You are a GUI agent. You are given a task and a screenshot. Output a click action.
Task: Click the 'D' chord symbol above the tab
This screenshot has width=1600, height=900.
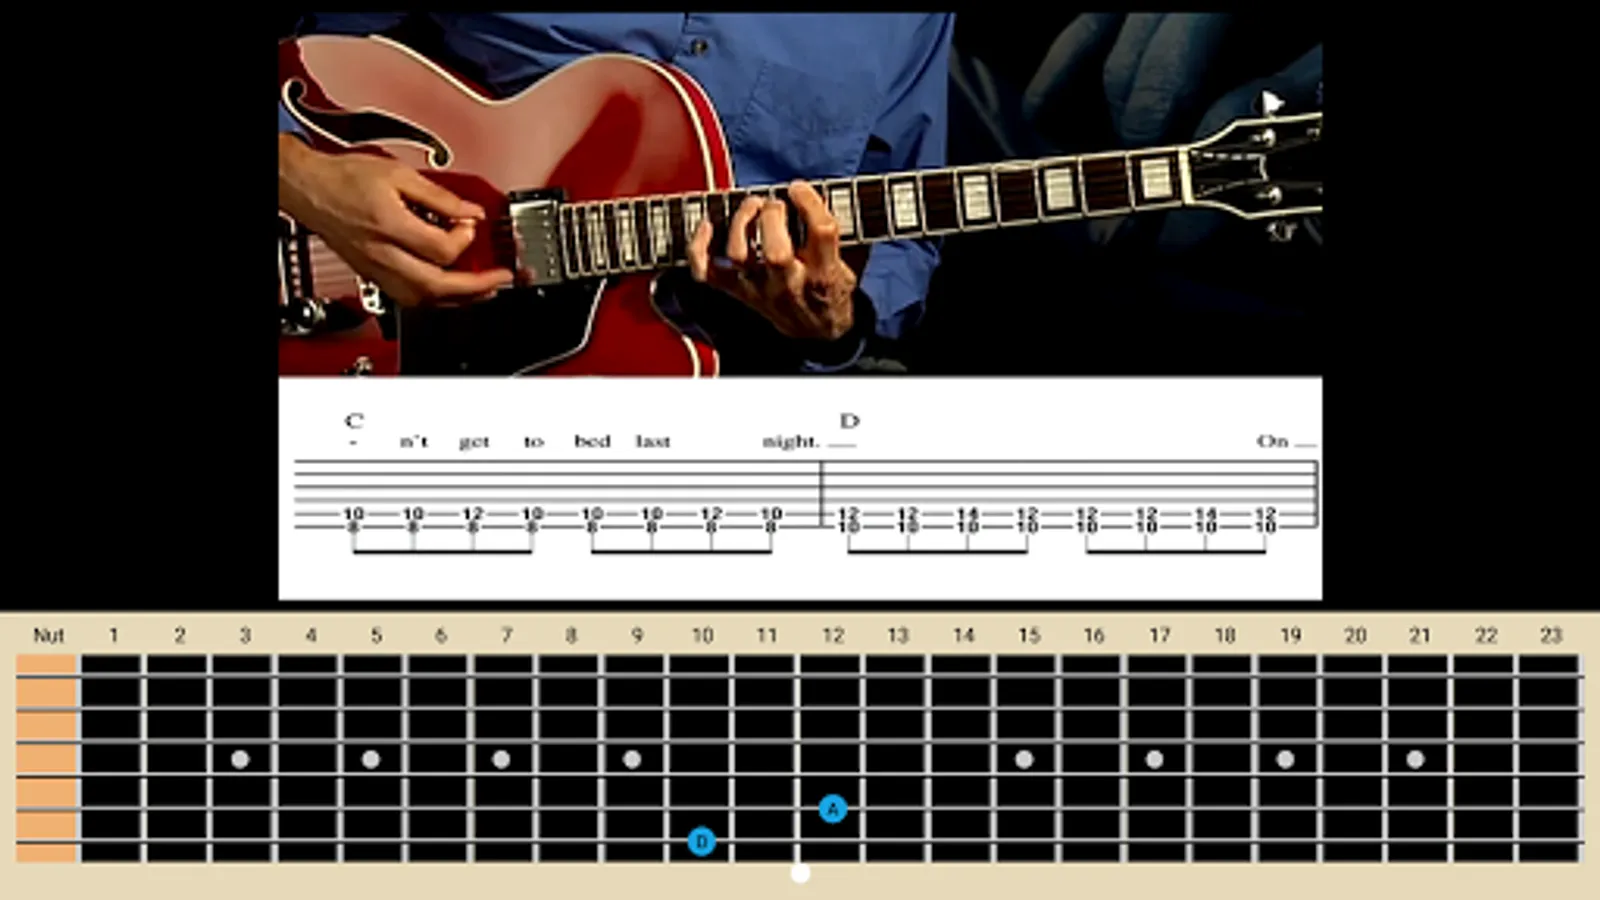[x=850, y=421]
